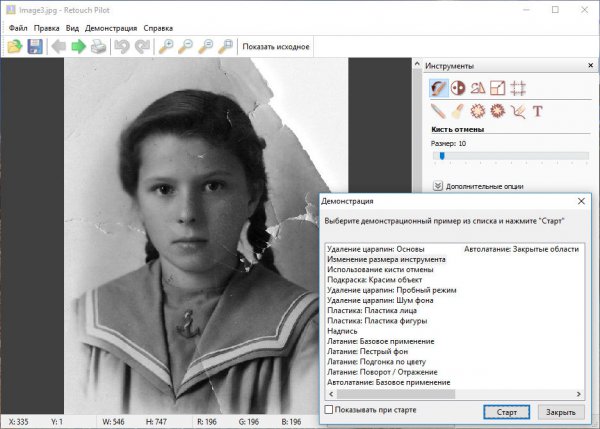Click the W: 546 status bar value
The image size is (600, 429).
pos(113,422)
